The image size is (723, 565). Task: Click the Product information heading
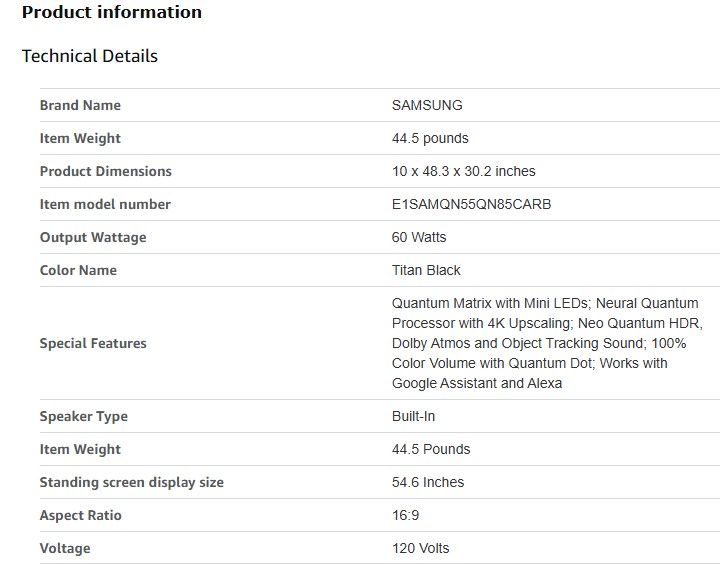(x=111, y=13)
